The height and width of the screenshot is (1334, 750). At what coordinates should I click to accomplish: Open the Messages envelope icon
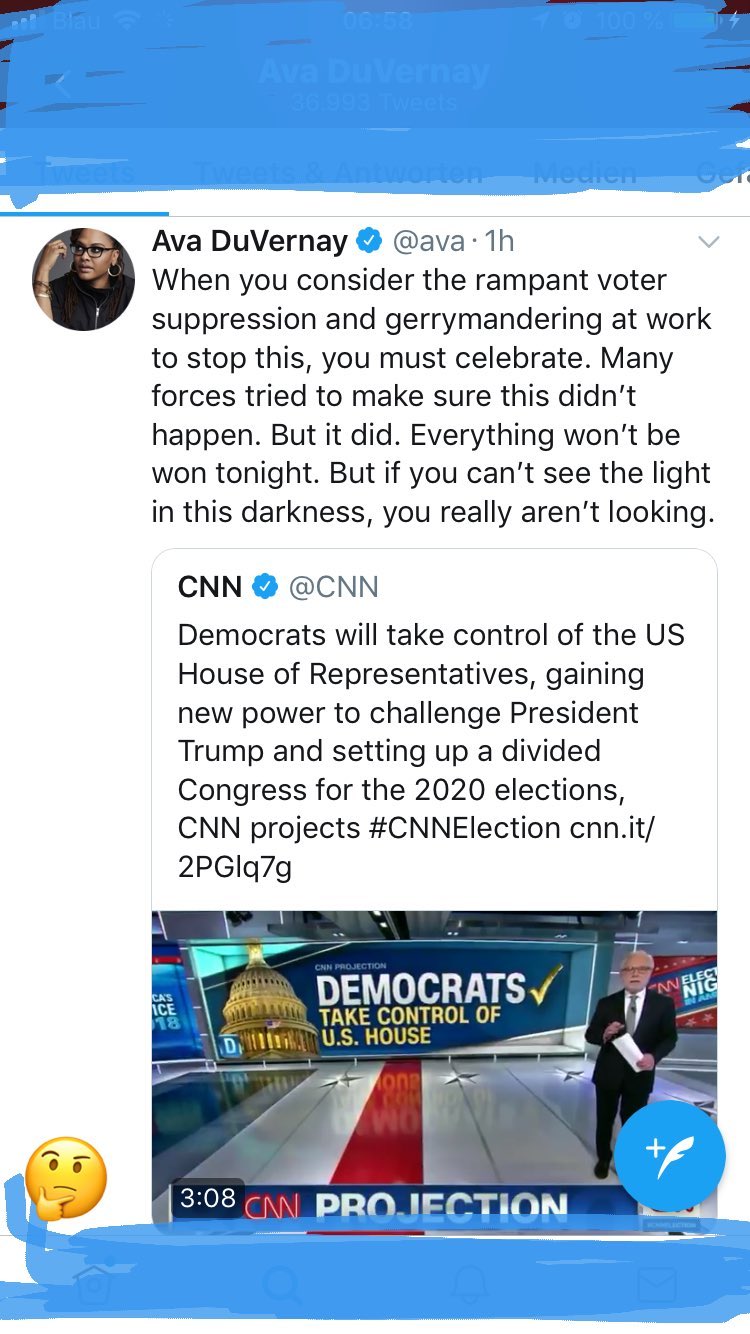pos(657,1284)
